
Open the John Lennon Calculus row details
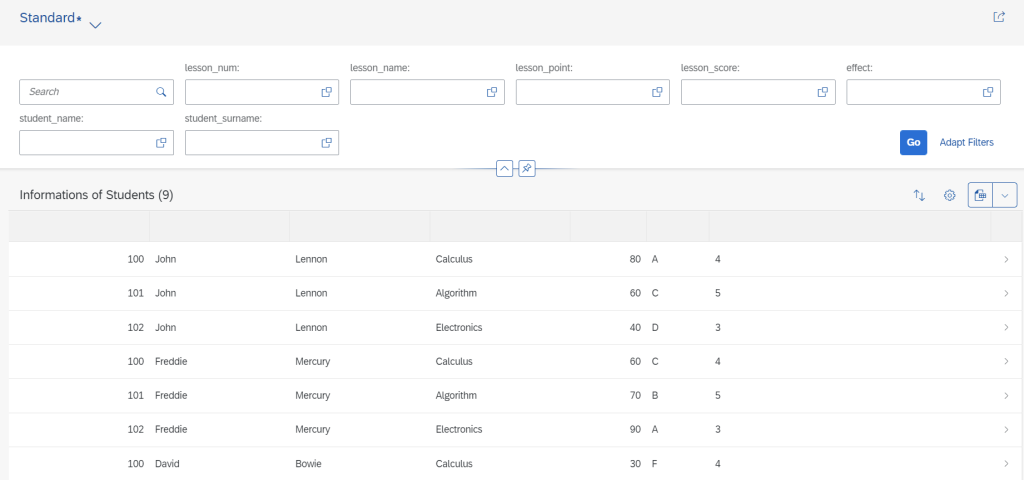click(x=516, y=259)
